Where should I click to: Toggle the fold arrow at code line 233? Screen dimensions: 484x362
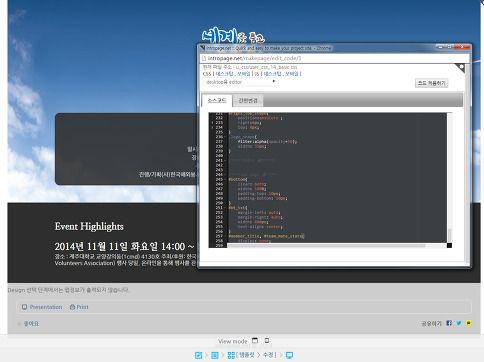coord(212,123)
